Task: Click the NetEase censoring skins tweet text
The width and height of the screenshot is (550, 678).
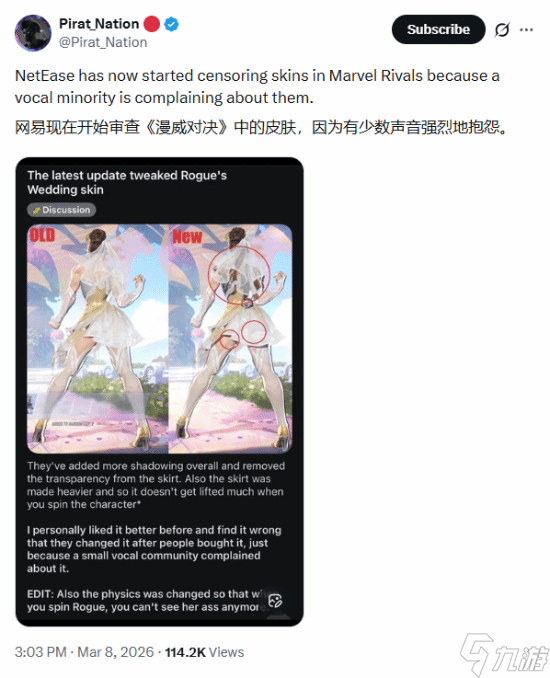Action: click(x=257, y=86)
